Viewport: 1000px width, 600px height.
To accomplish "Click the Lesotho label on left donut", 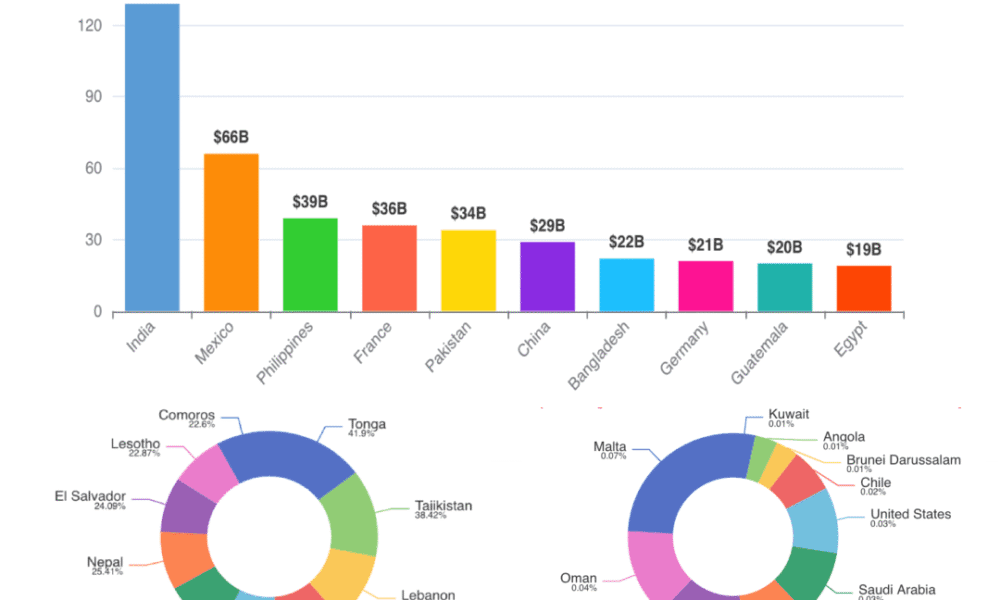I will [133, 444].
